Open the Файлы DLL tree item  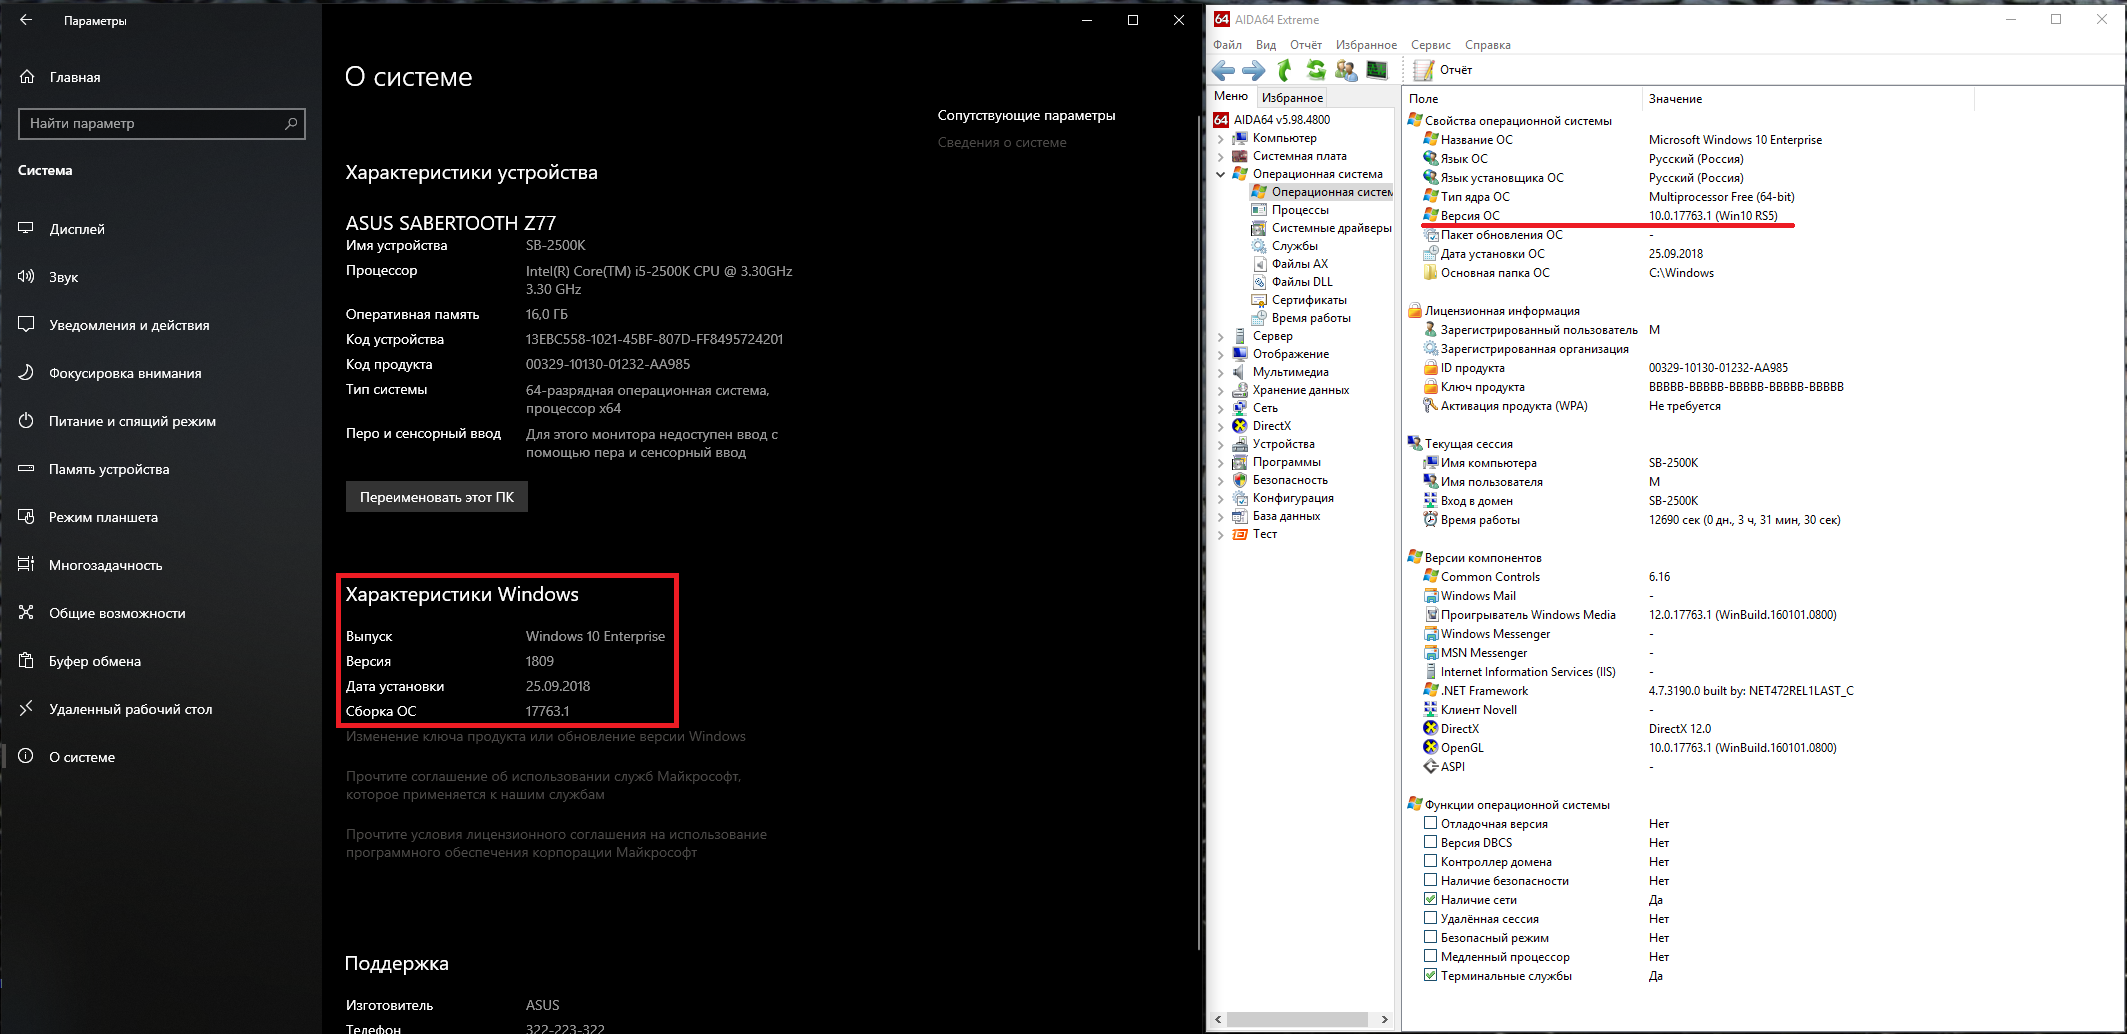click(1302, 282)
